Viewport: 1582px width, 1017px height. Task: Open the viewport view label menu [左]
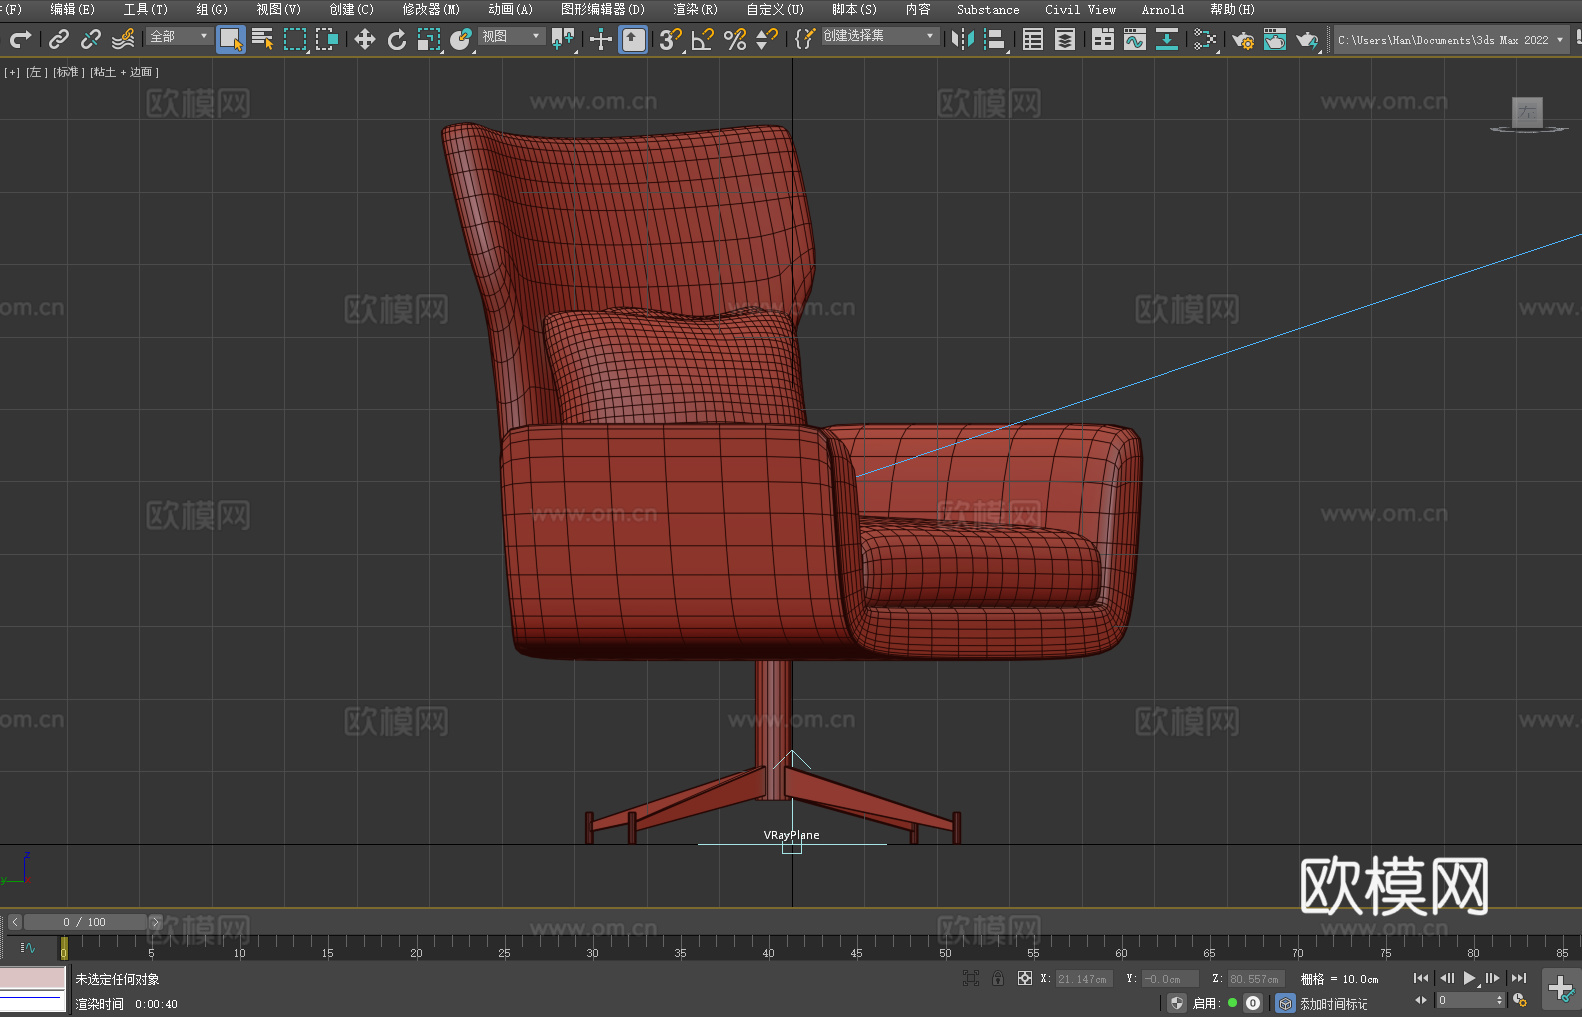click(x=37, y=72)
